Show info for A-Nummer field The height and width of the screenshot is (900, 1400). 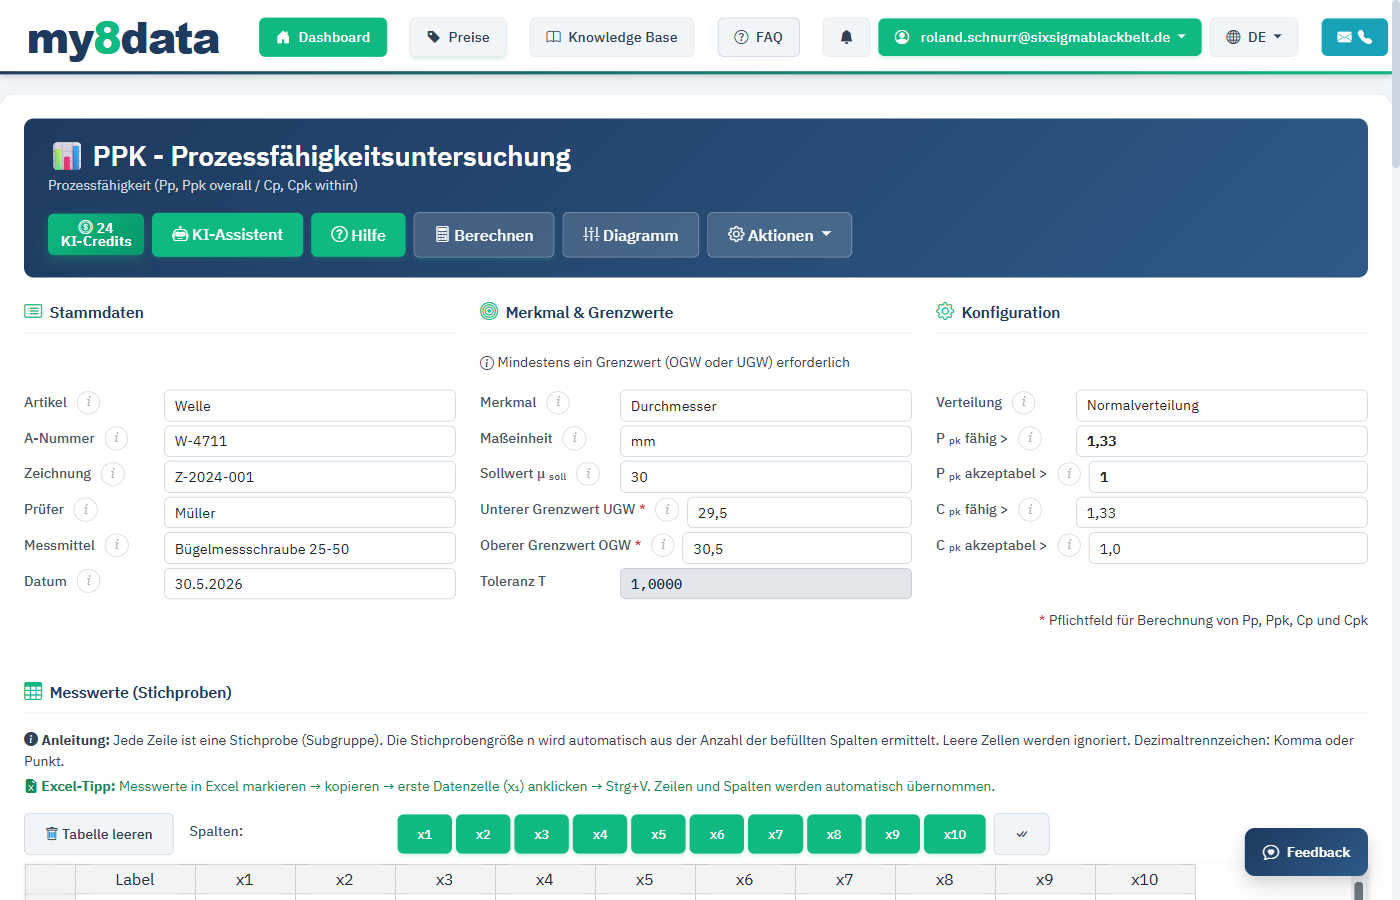[x=116, y=438]
